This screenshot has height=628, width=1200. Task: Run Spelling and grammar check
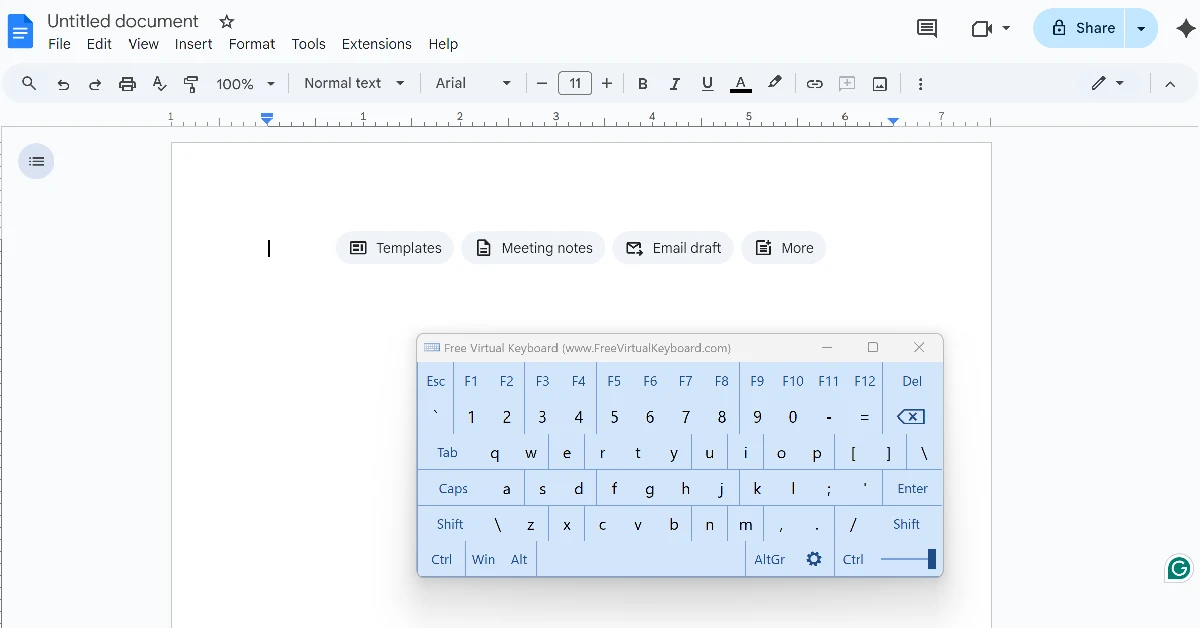click(x=159, y=83)
